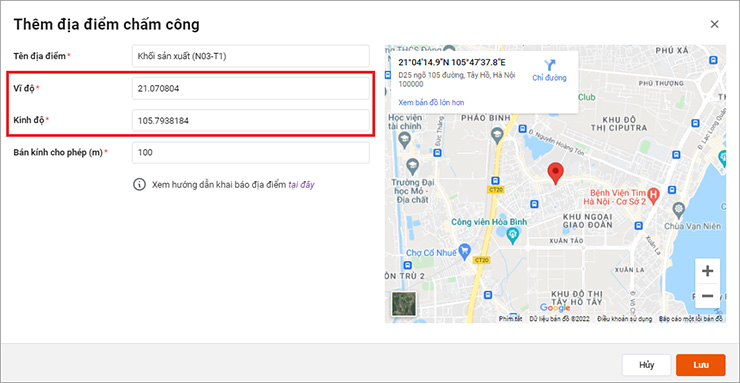The width and height of the screenshot is (740, 383).
Task: Open the 'tại đây' guide link
Action: pyautogui.click(x=301, y=184)
